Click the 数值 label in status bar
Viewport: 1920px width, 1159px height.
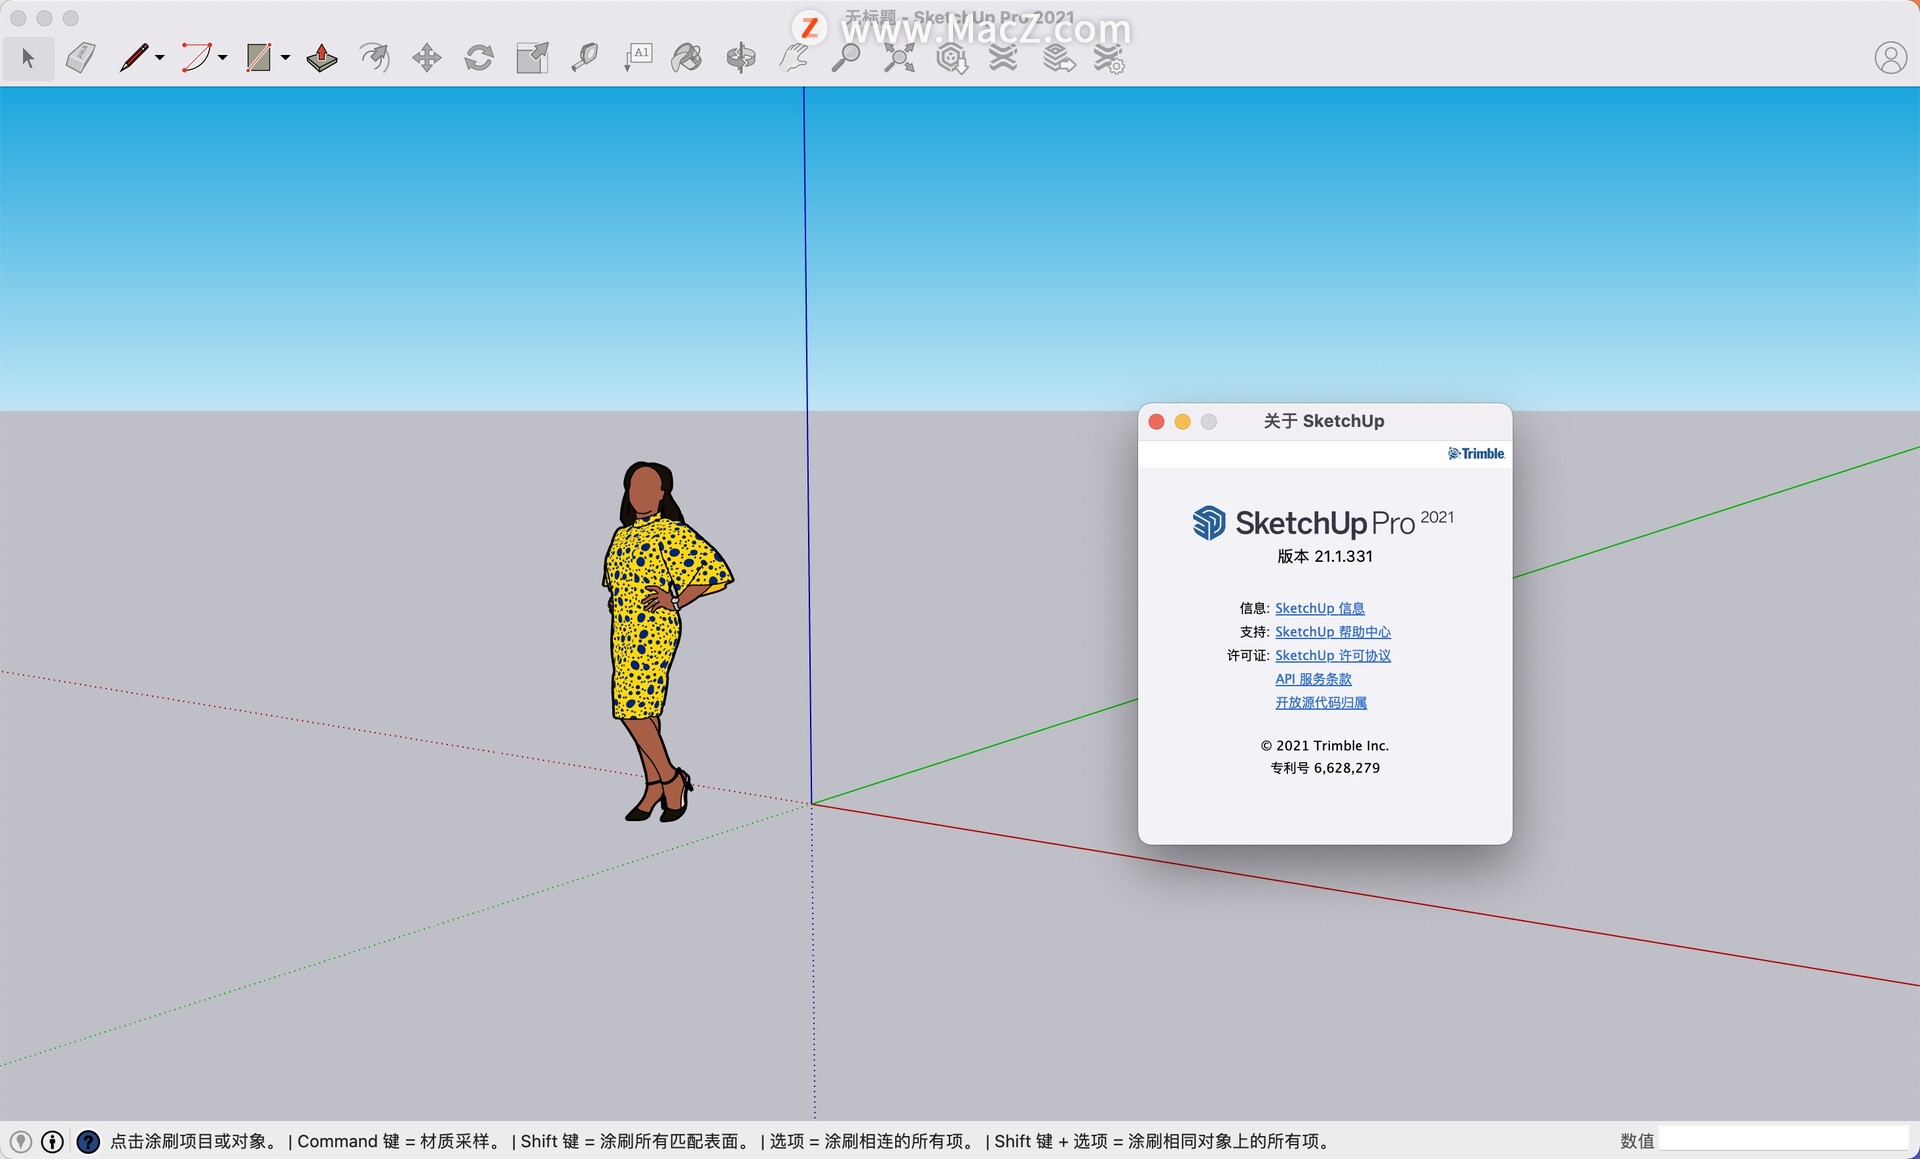[x=1637, y=1141]
